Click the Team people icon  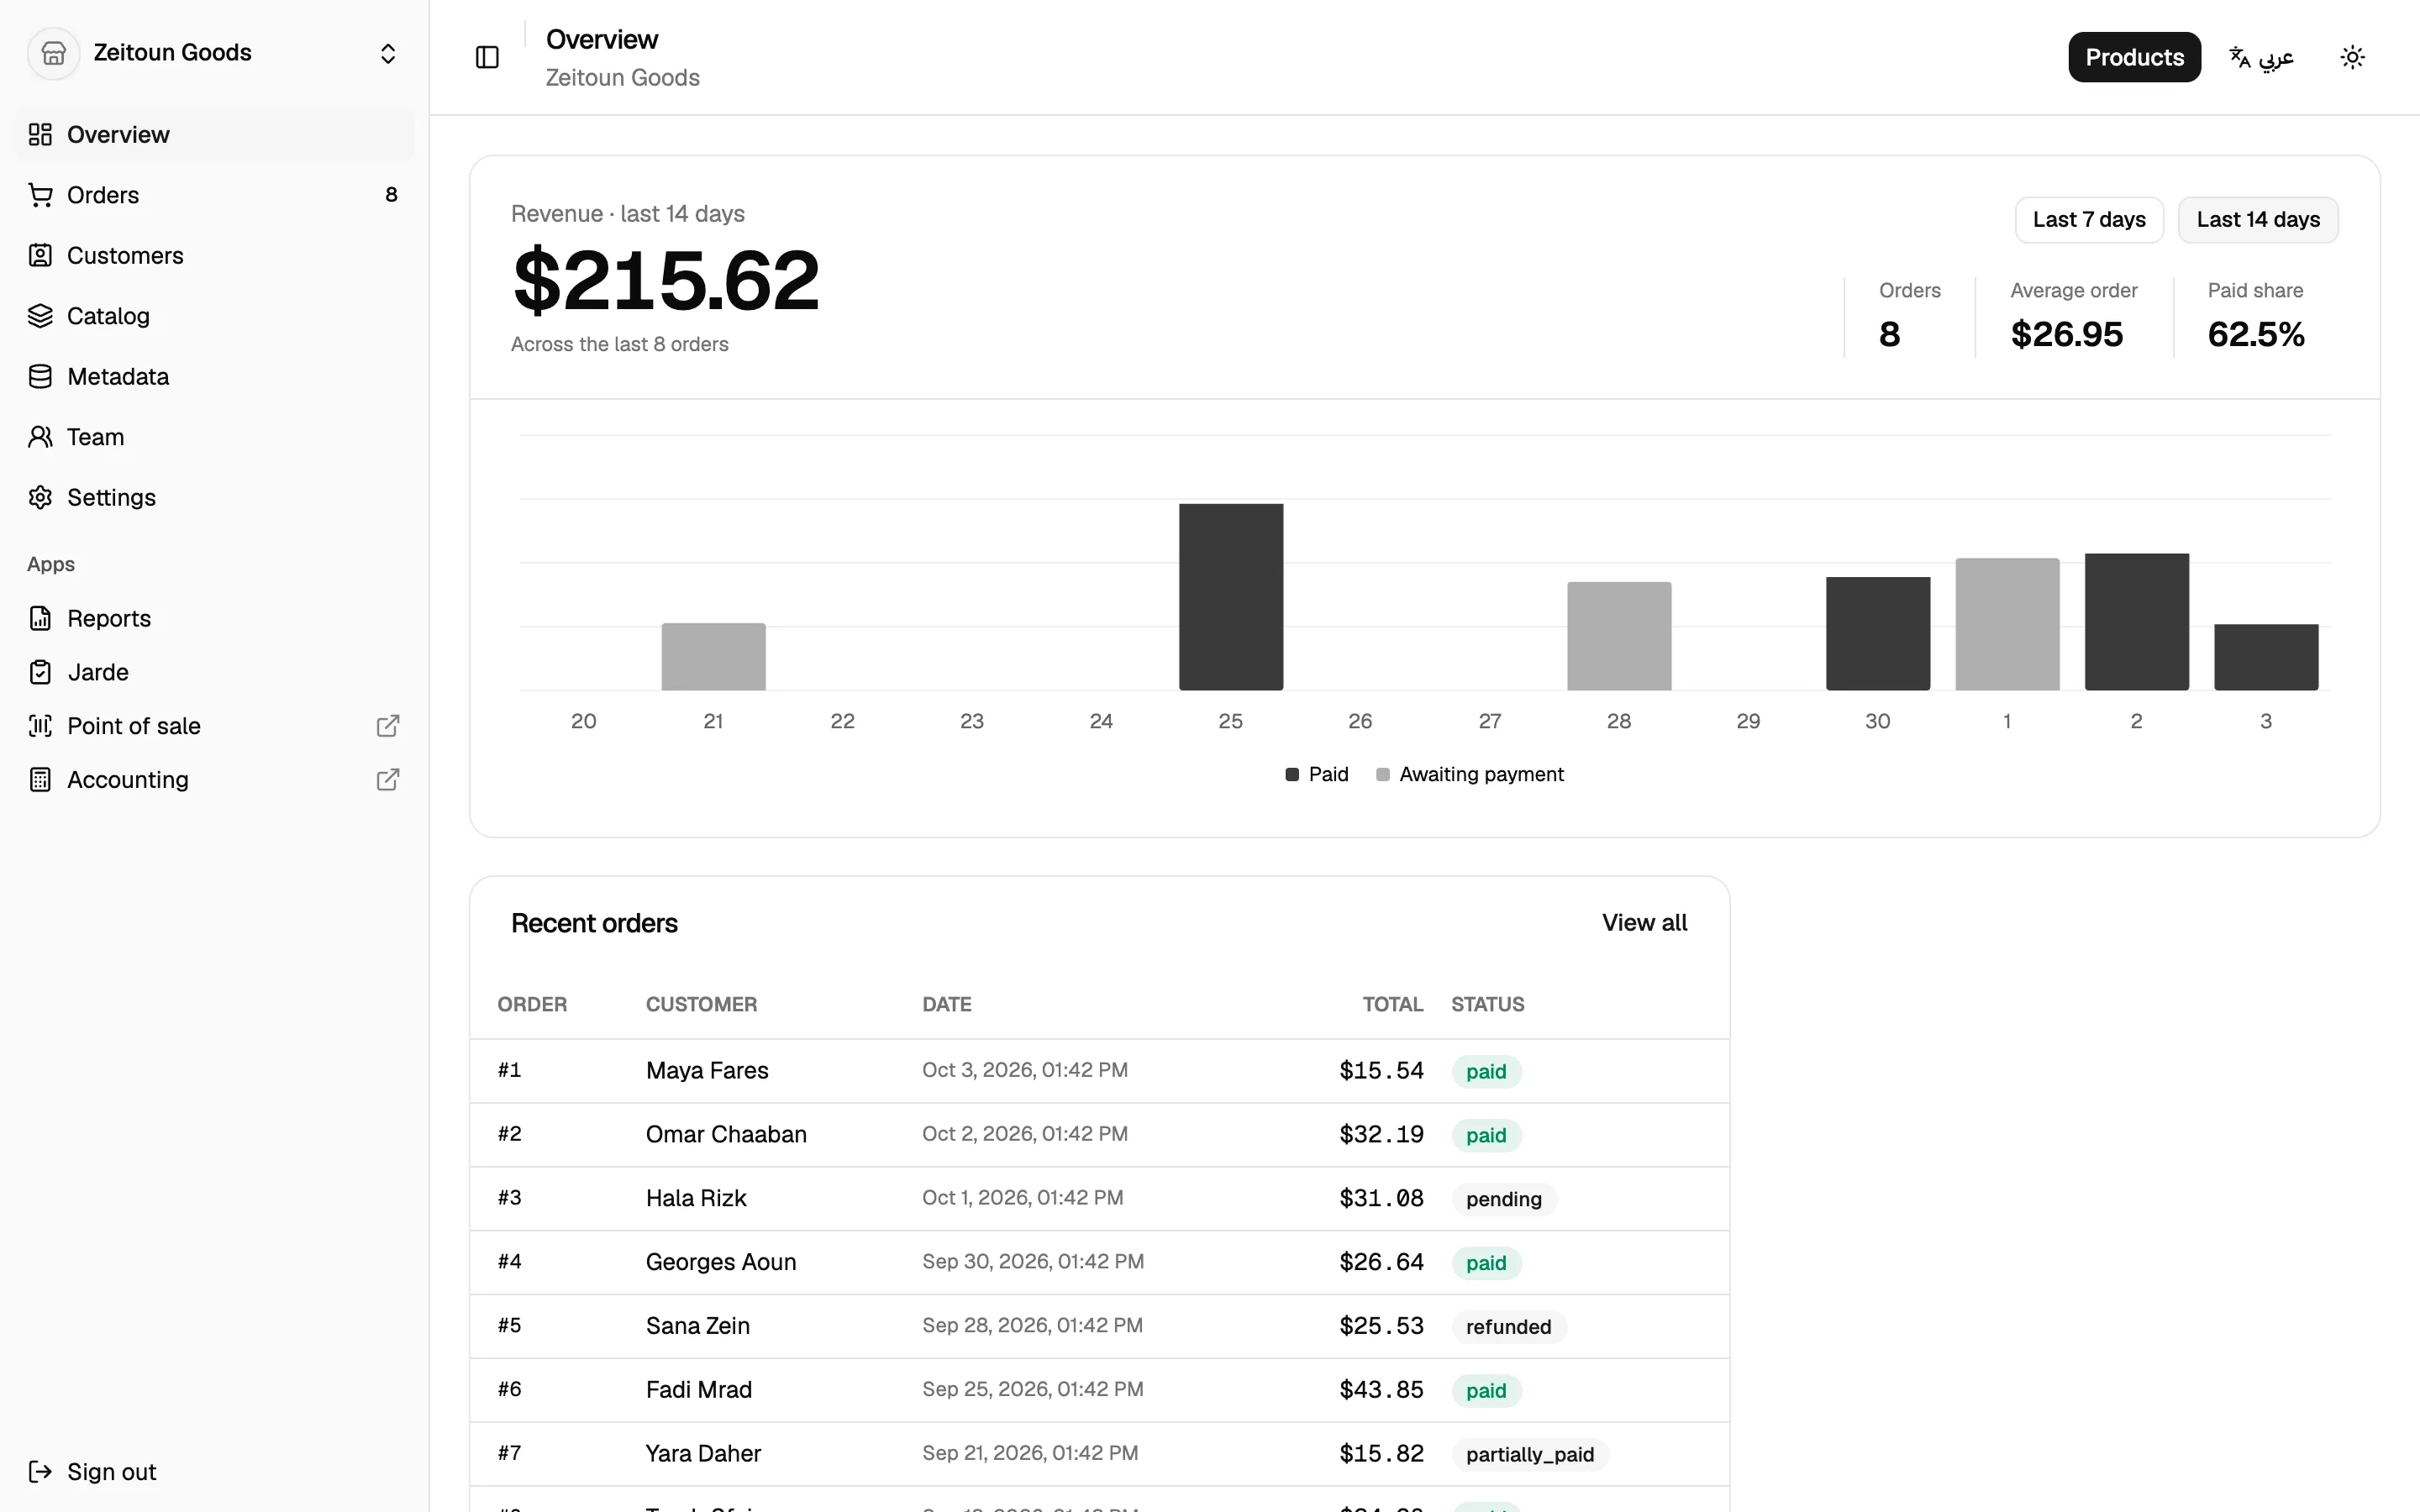(x=40, y=437)
